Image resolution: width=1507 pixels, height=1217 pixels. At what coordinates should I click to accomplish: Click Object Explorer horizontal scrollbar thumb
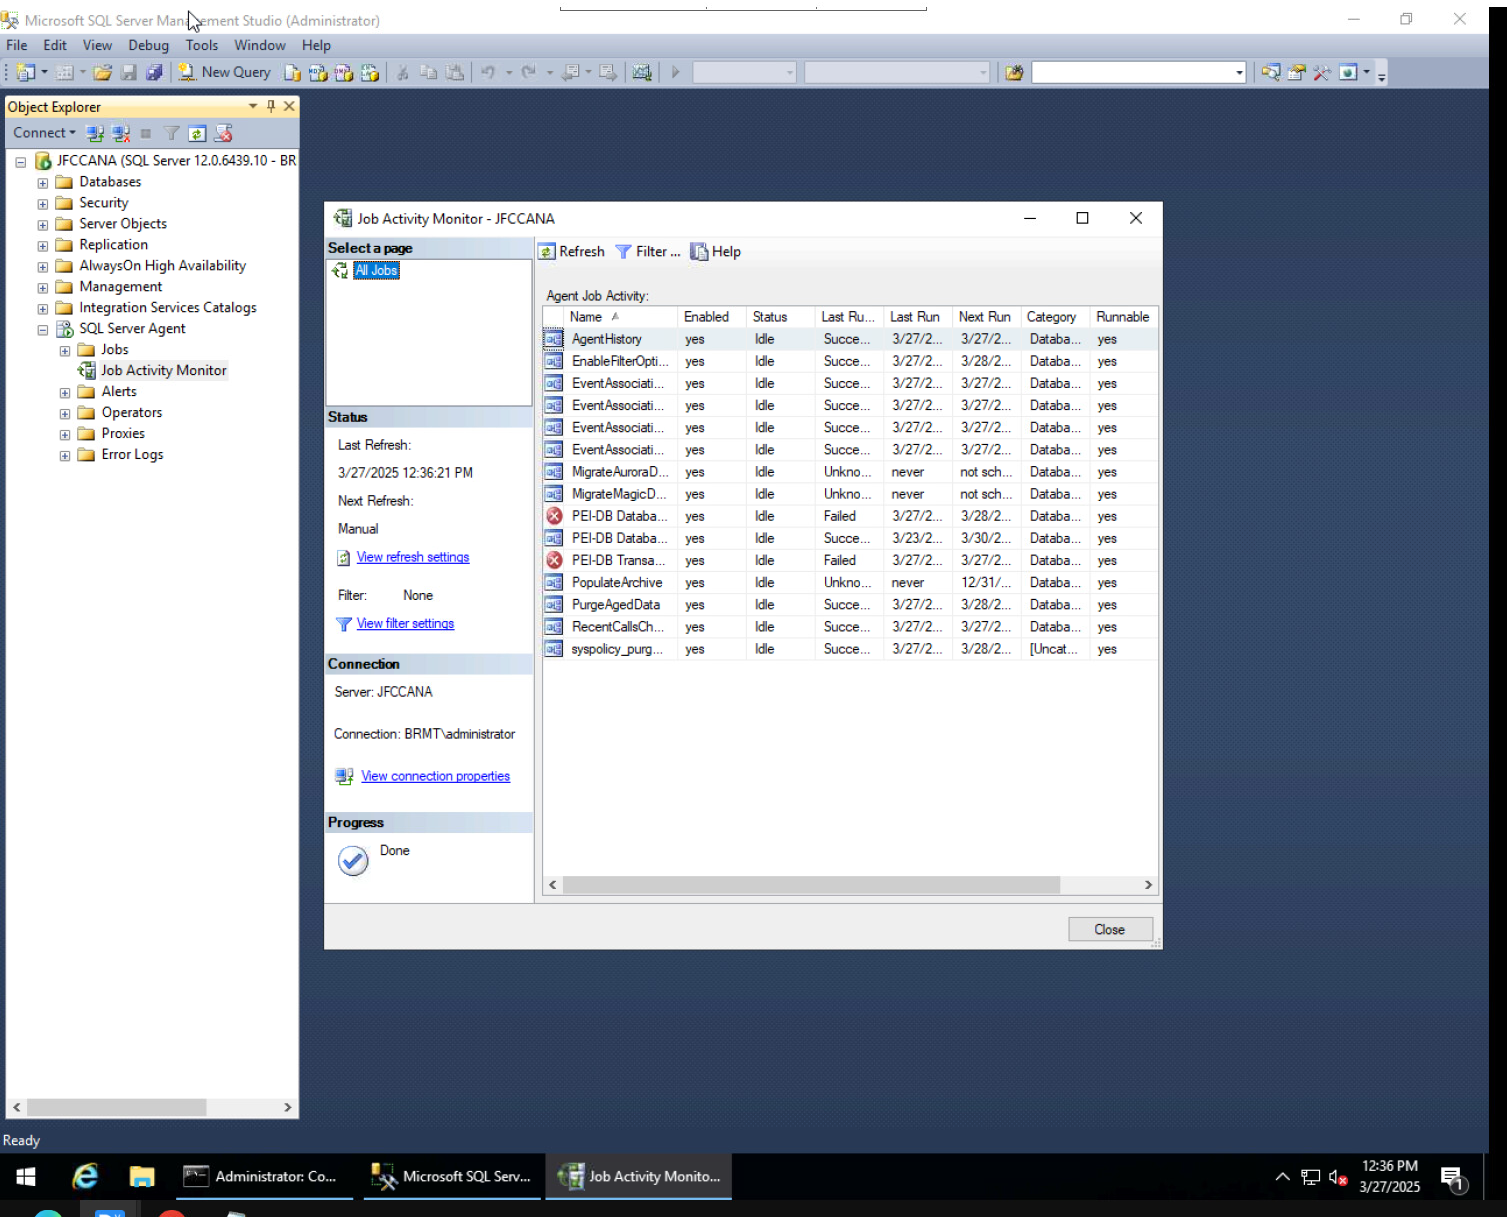pos(116,1107)
